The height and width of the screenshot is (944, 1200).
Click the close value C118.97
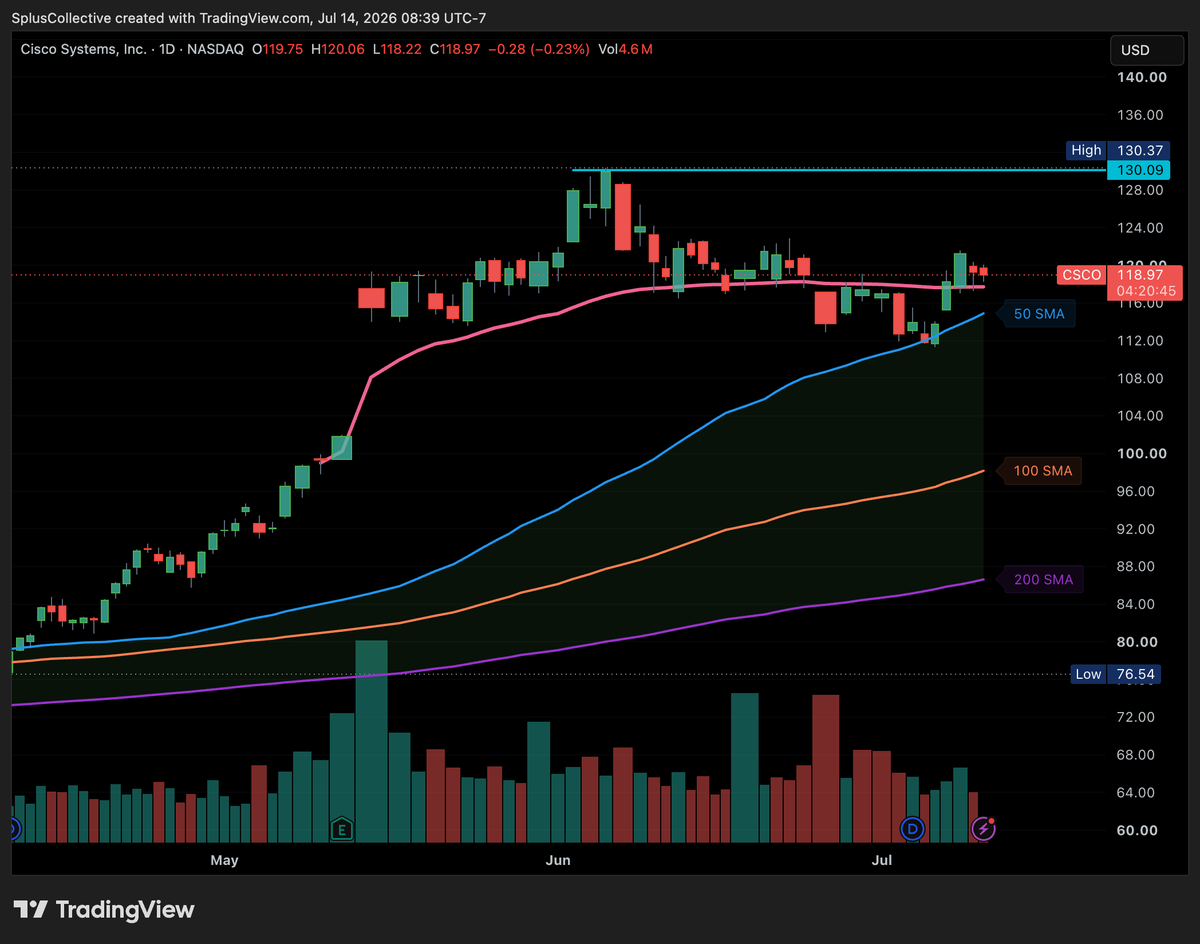pyautogui.click(x=457, y=49)
